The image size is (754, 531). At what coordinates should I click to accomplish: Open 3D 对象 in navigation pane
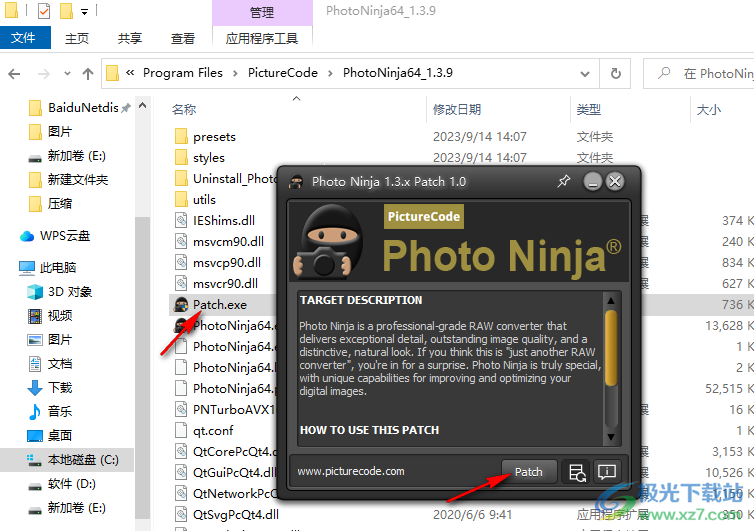69,292
